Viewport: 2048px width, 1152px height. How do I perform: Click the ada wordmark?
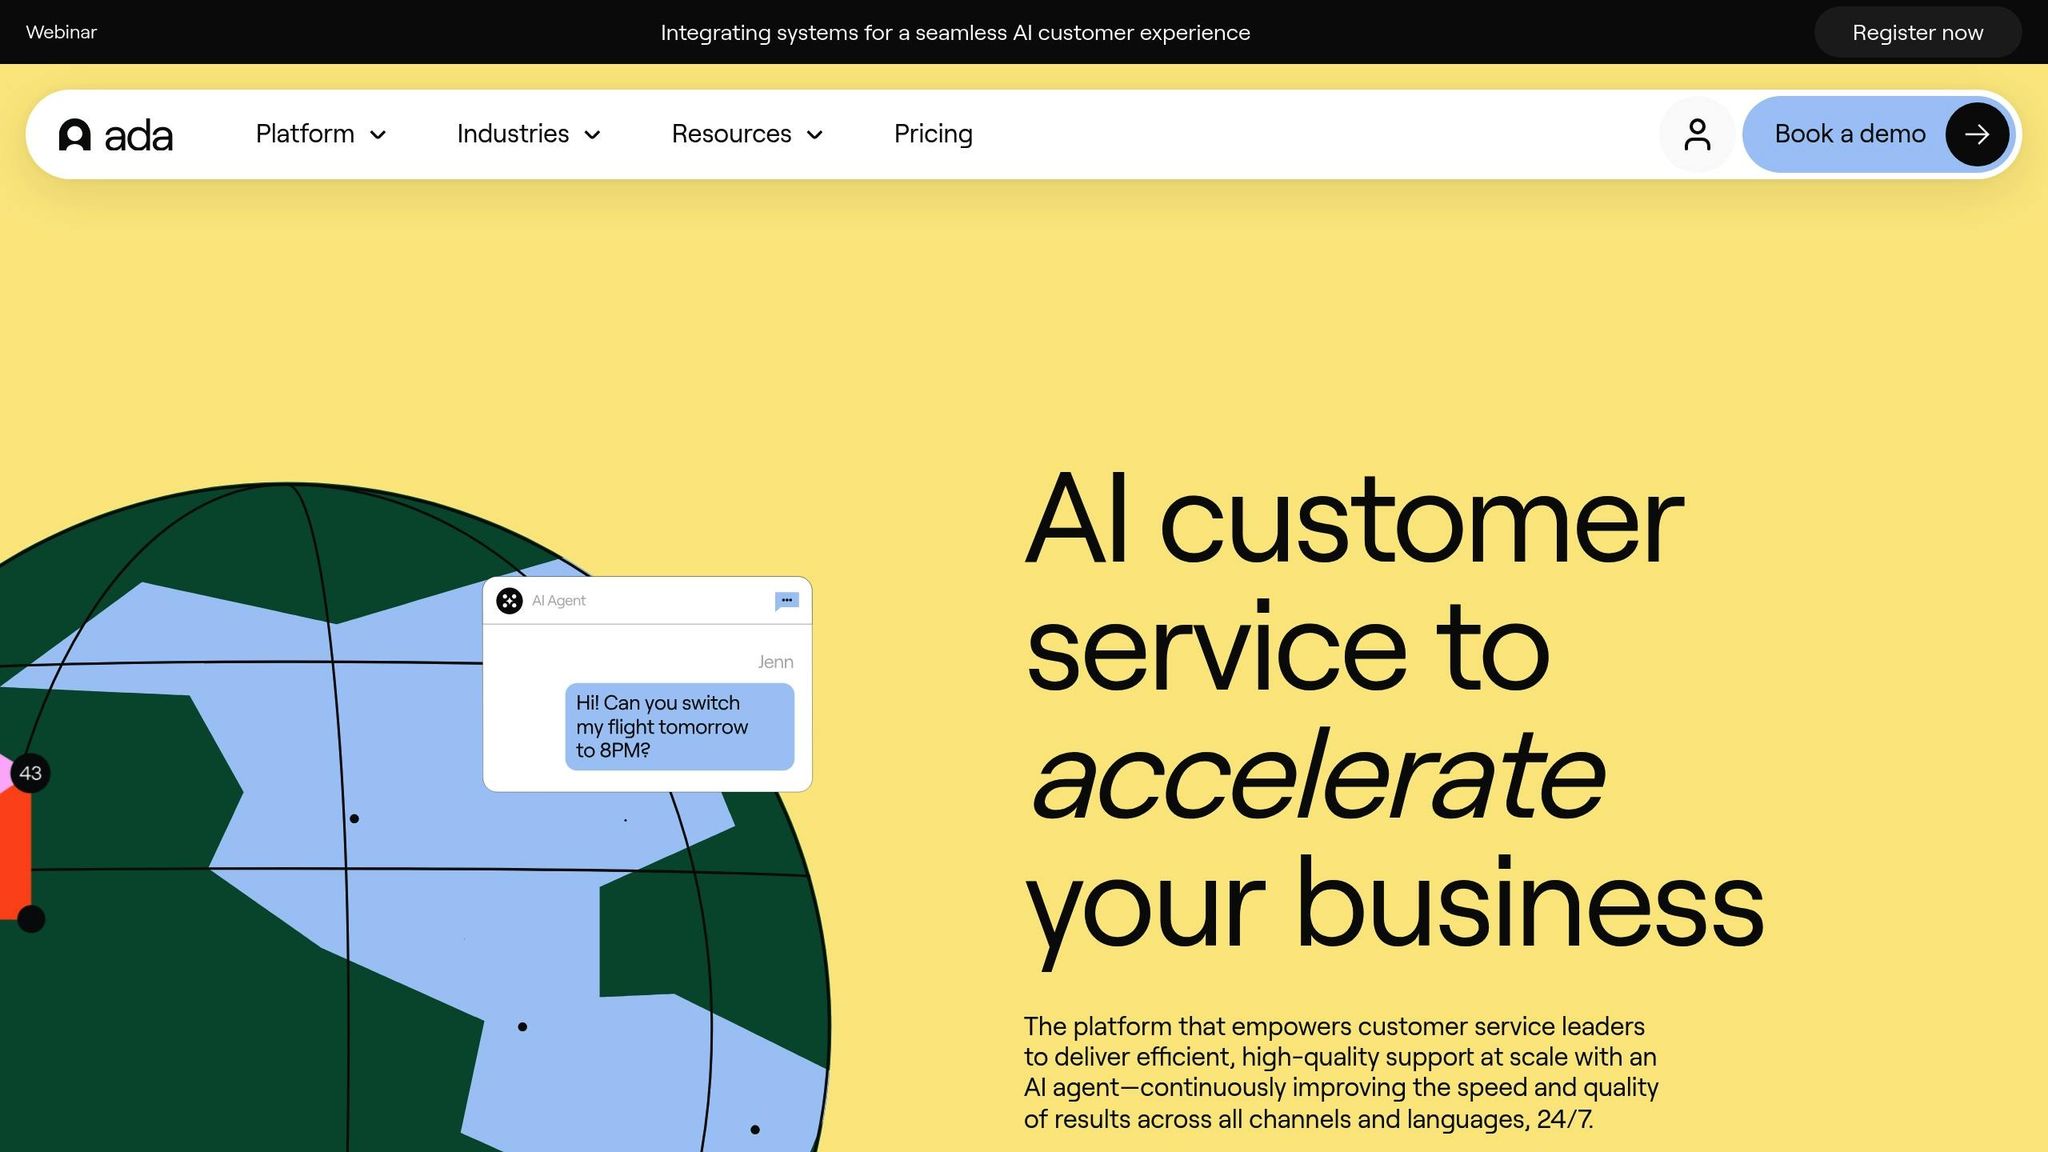(138, 136)
